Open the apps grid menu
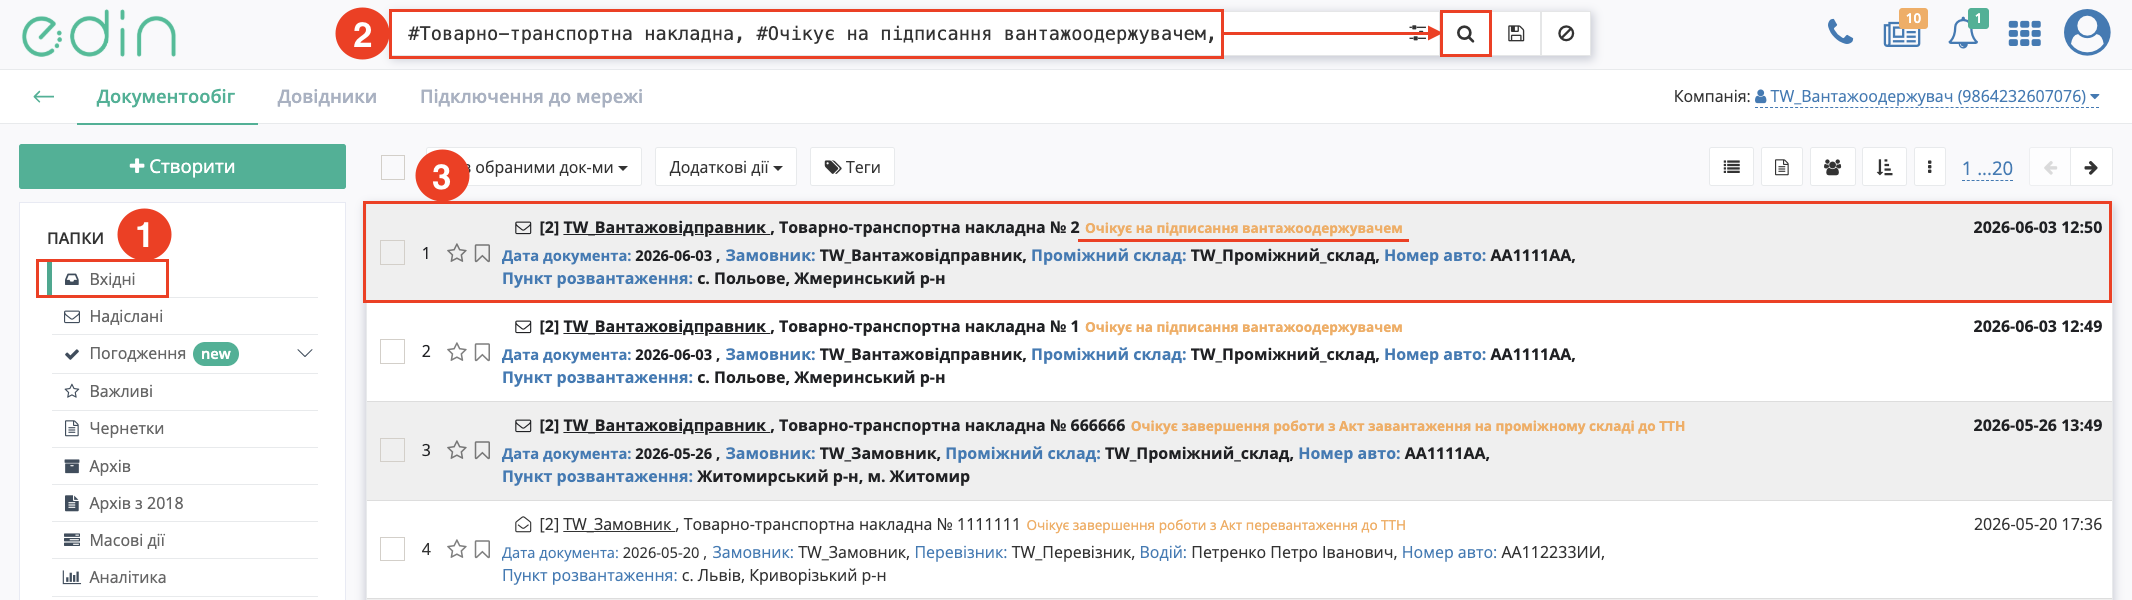Image resolution: width=2132 pixels, height=600 pixels. [x=2024, y=34]
